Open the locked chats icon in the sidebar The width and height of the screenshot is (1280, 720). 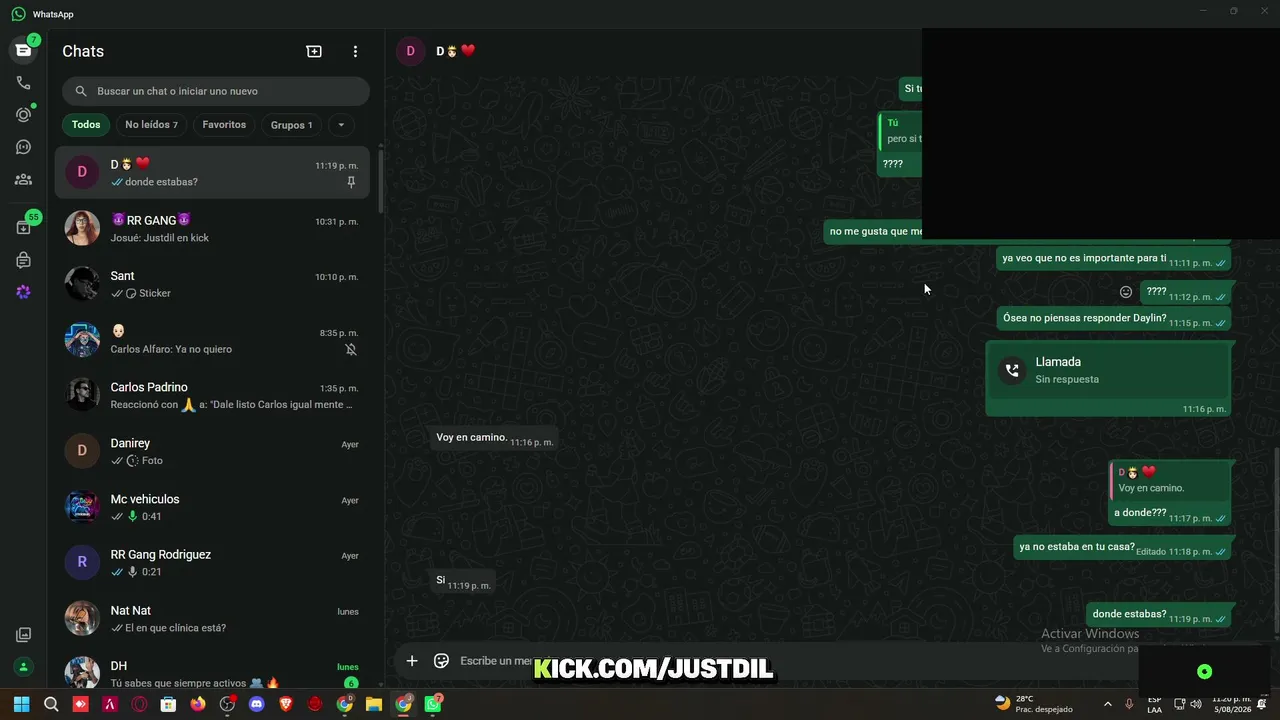coord(23,260)
